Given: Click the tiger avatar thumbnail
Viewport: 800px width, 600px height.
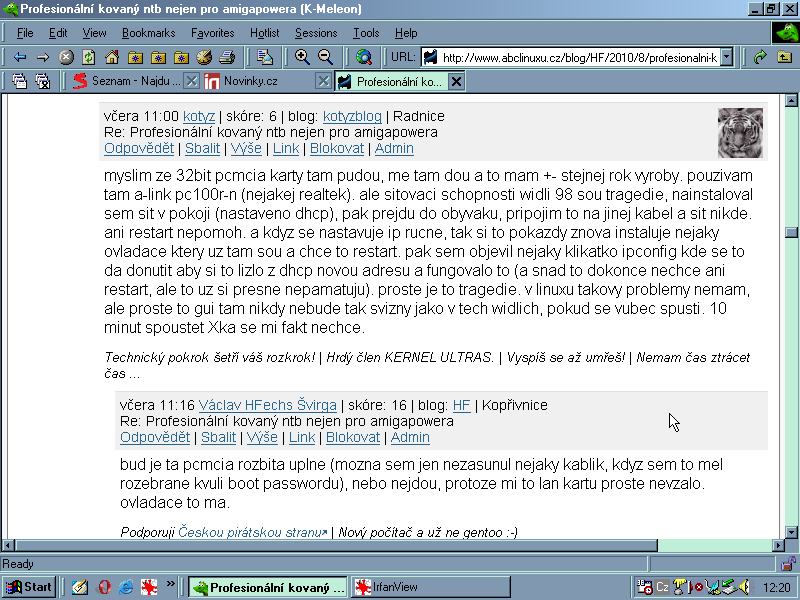Looking at the screenshot, I should click(x=740, y=133).
